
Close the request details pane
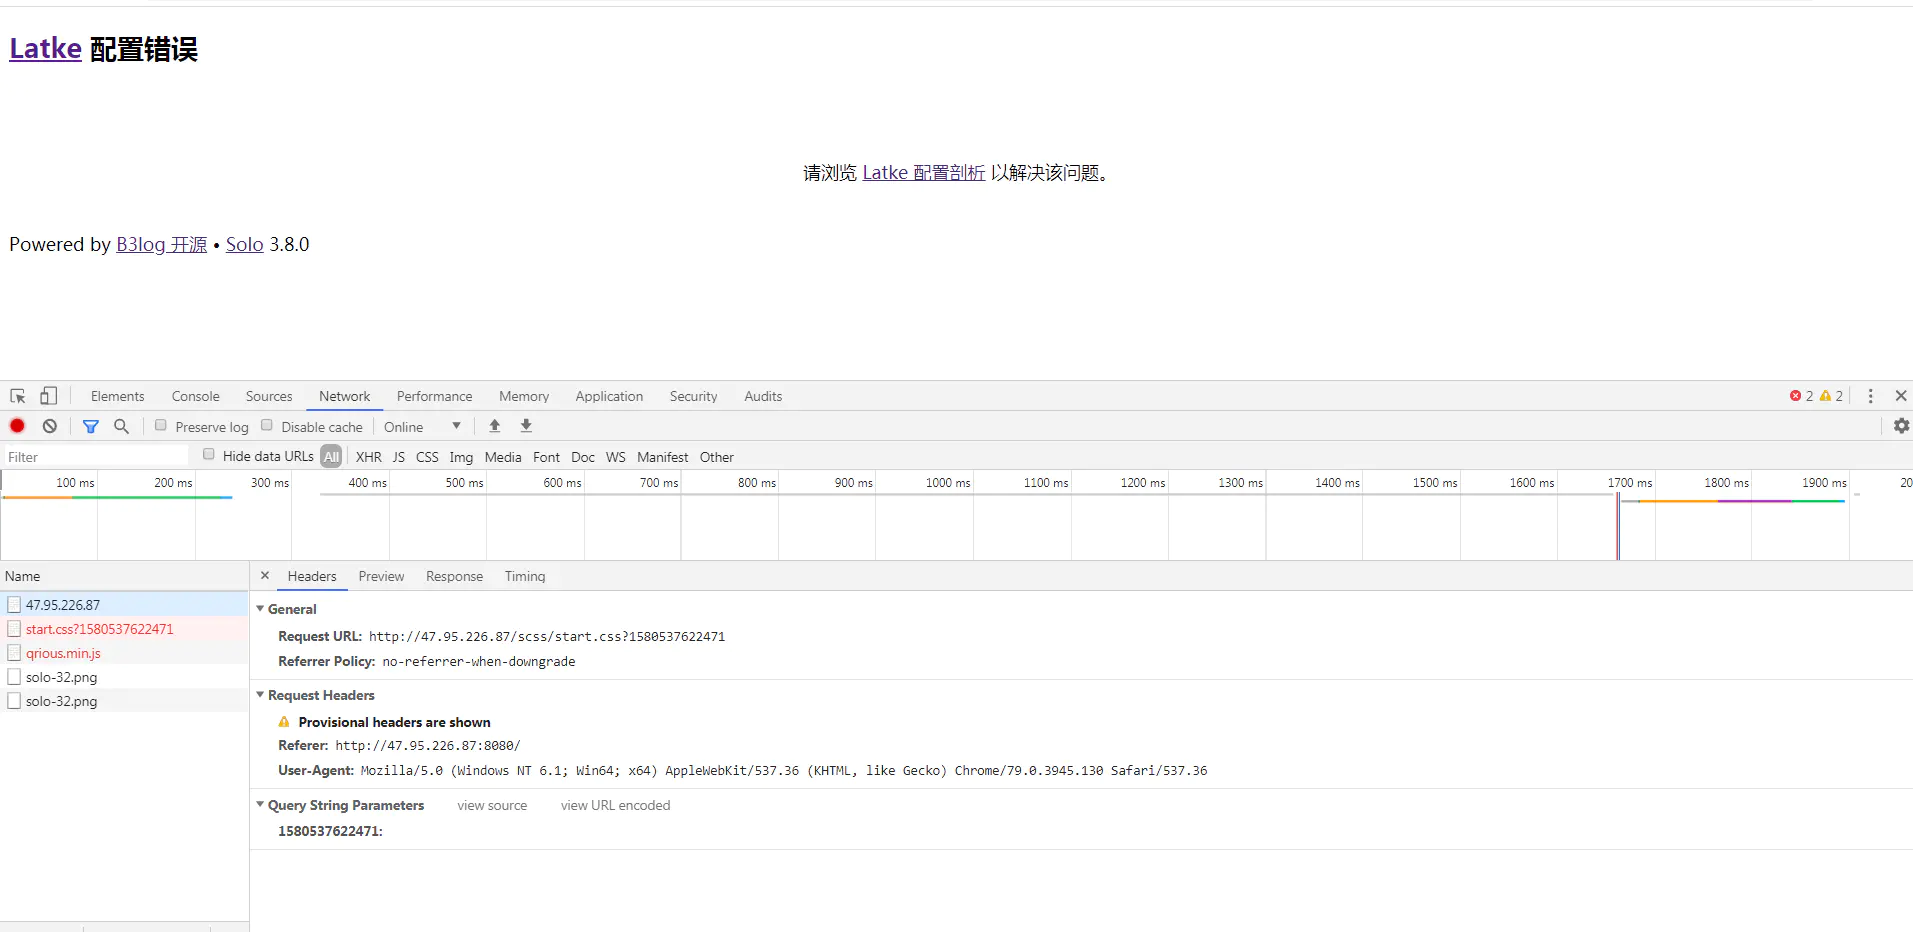pos(265,576)
